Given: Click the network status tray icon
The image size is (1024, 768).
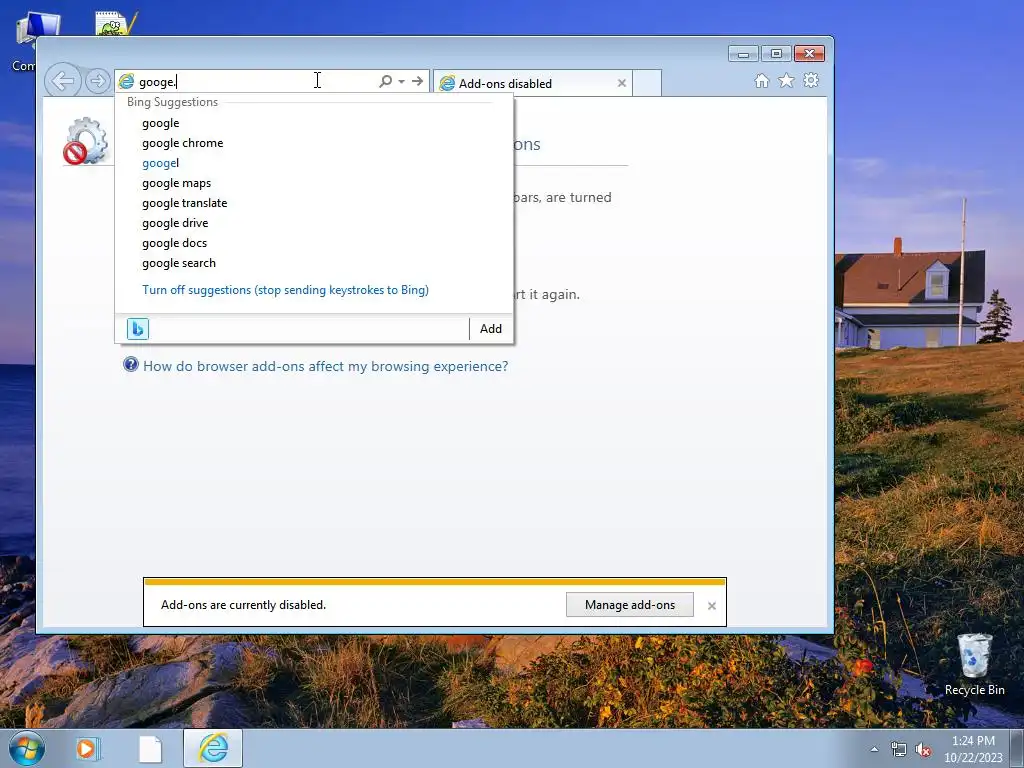Looking at the screenshot, I should pyautogui.click(x=899, y=749).
